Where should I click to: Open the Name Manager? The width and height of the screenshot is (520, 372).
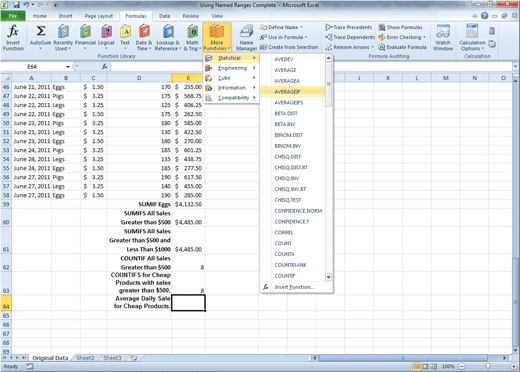(246, 38)
